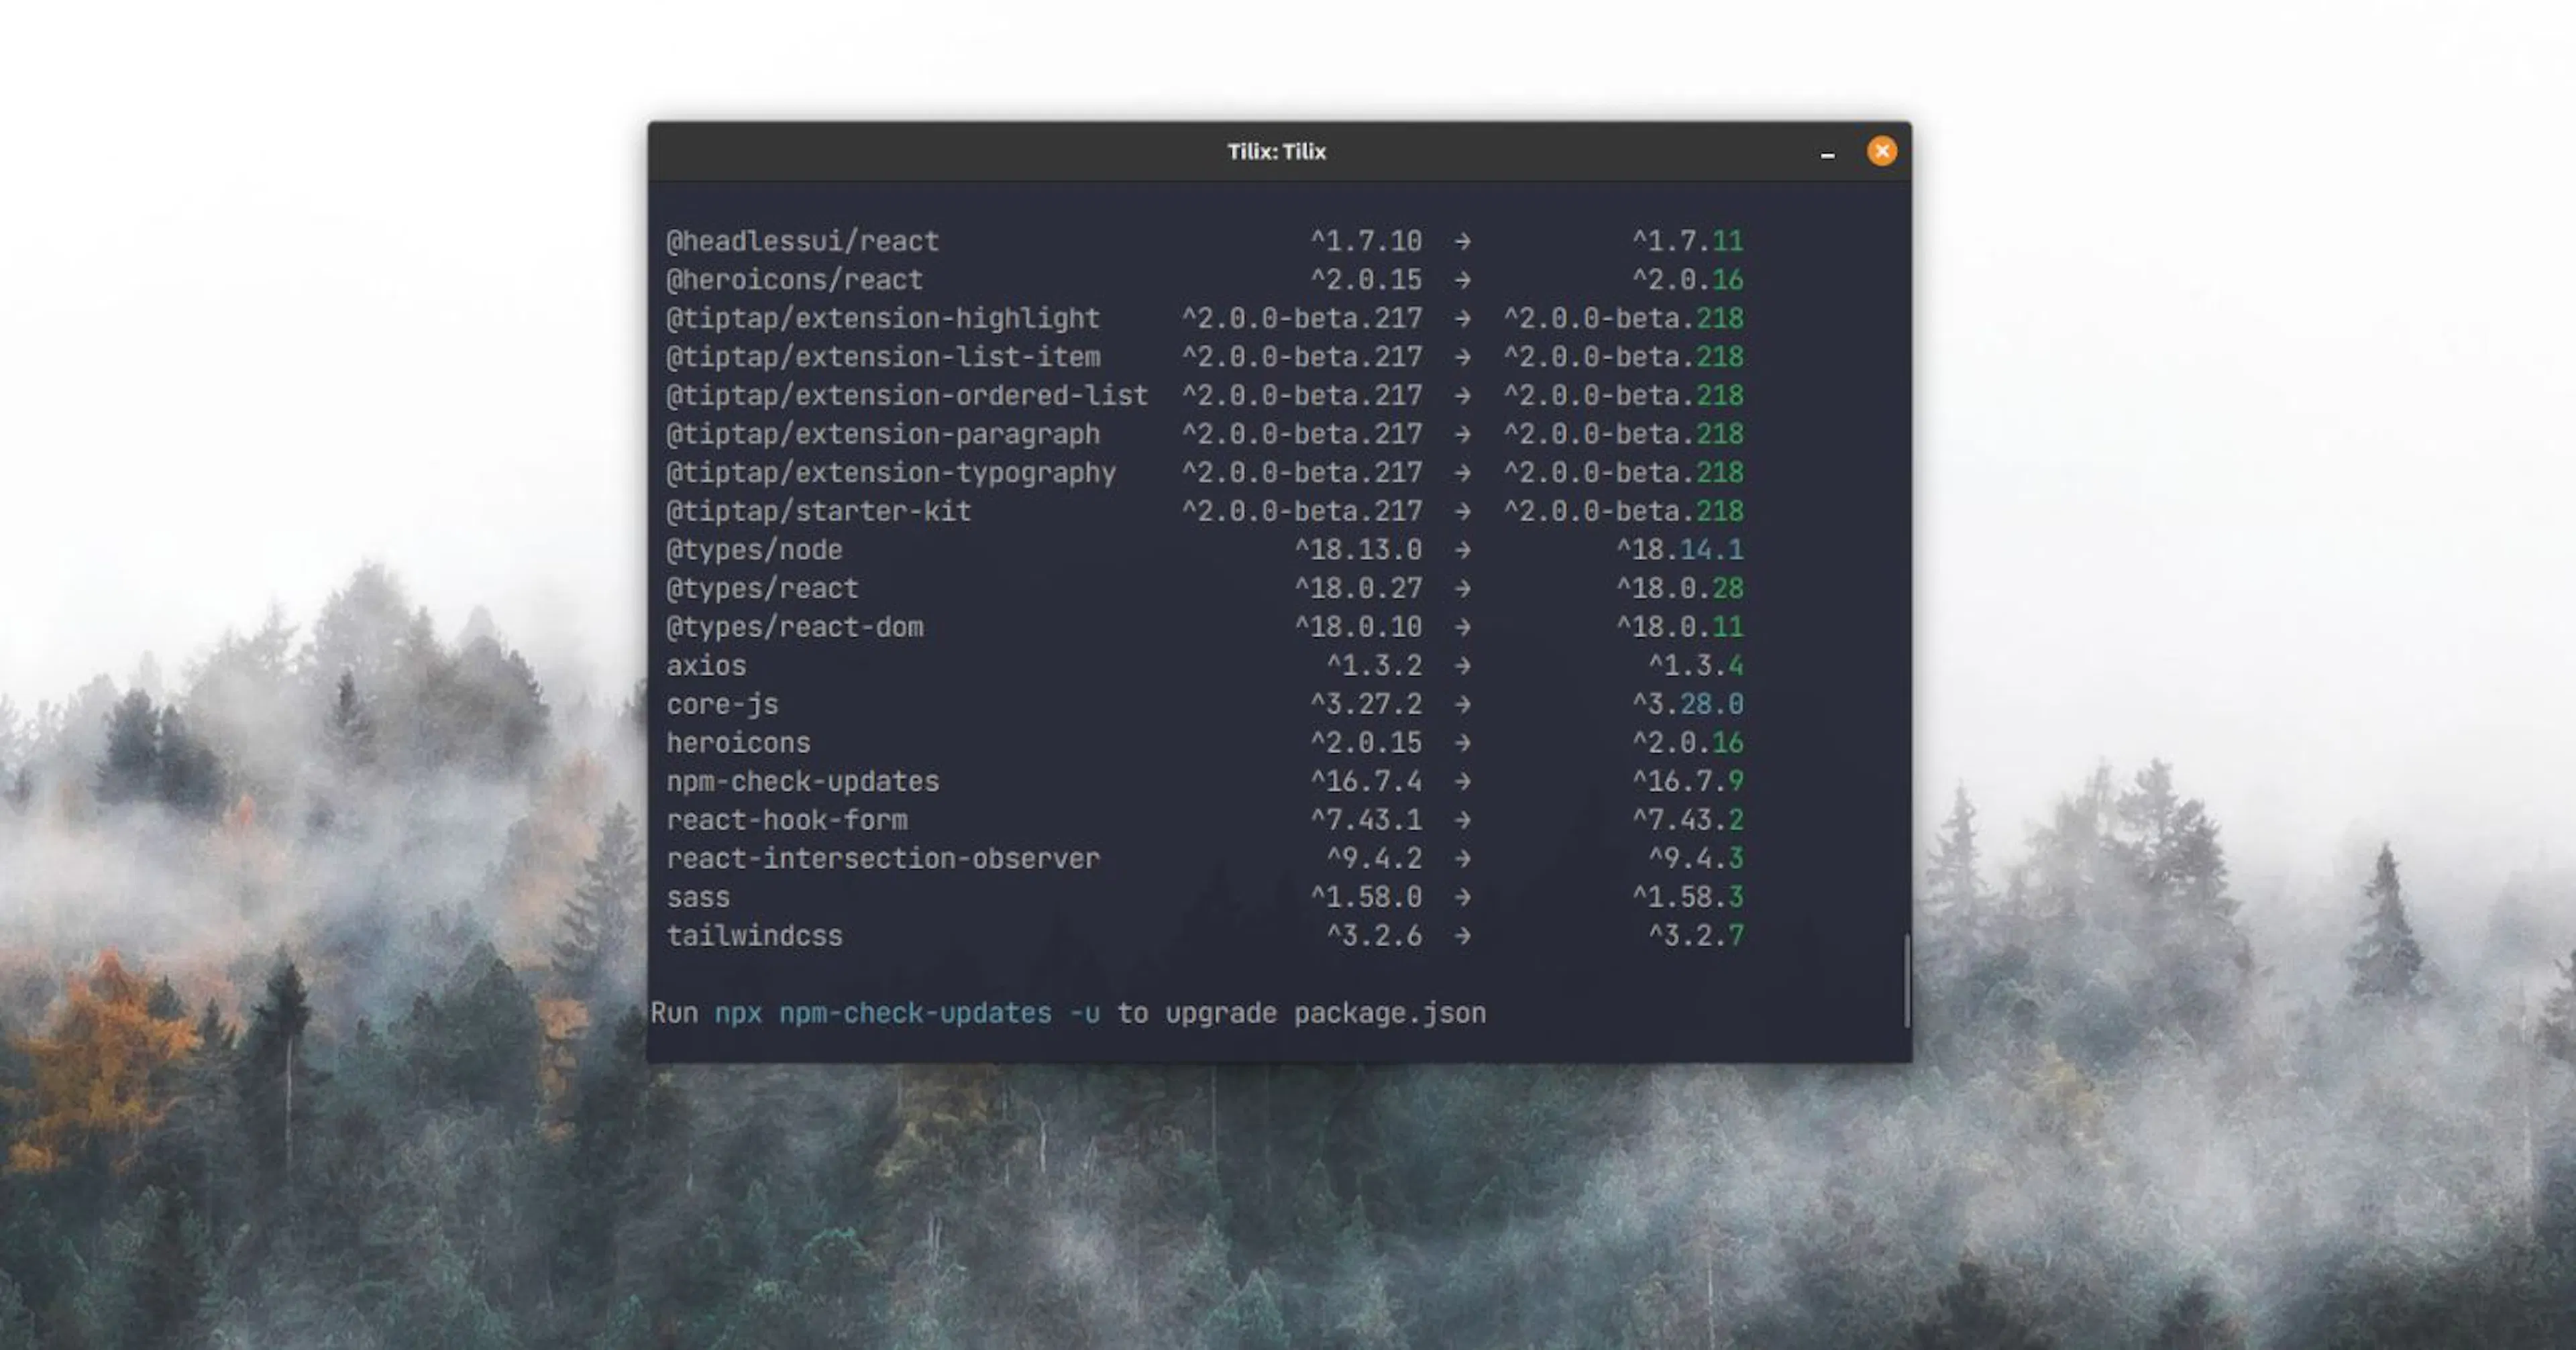Image resolution: width=2576 pixels, height=1350 pixels.
Task: Select the npm-check-updates package name in the list
Action: 802,782
